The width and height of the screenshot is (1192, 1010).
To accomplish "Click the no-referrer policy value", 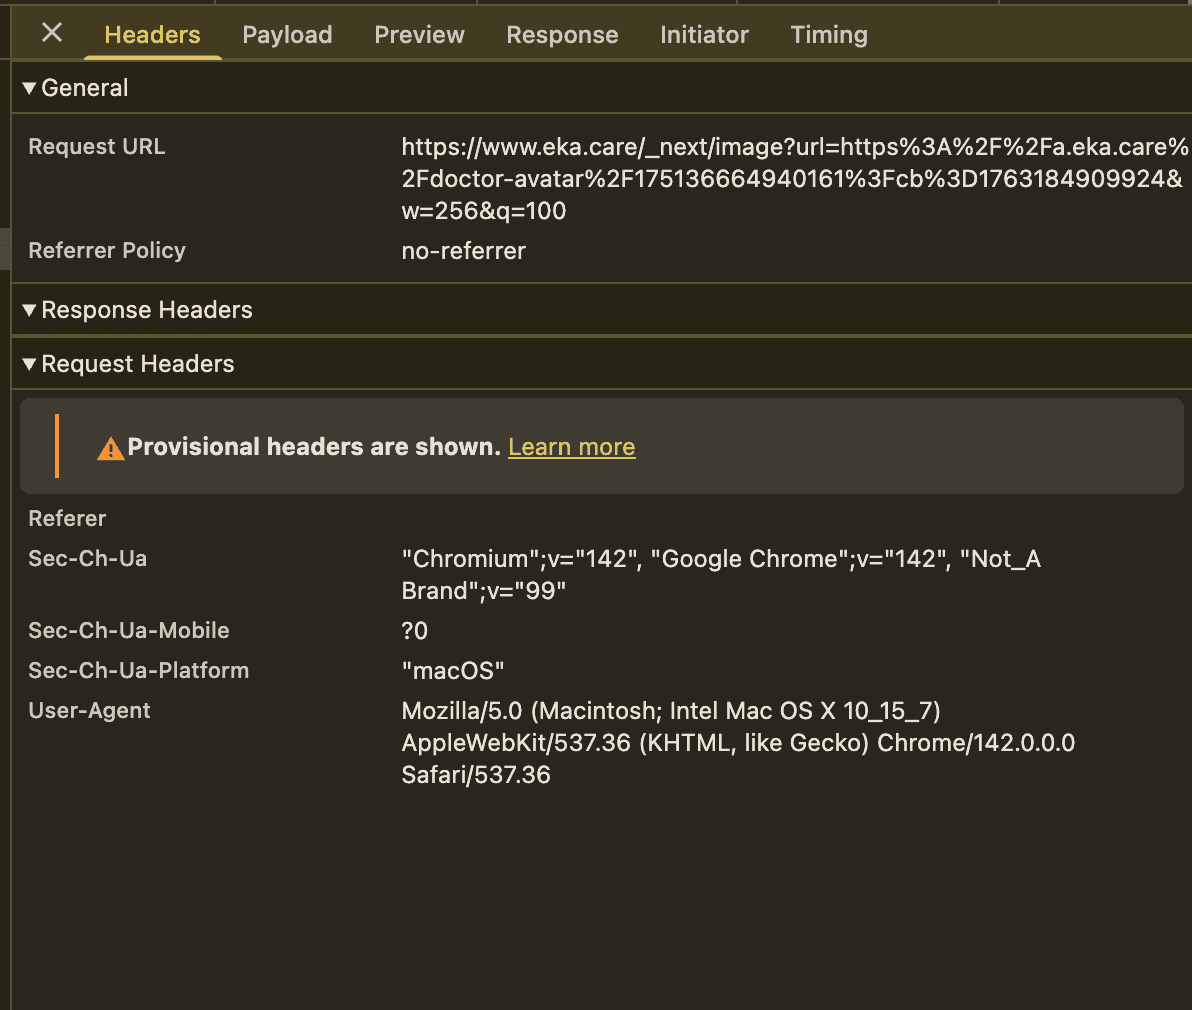I will (x=463, y=251).
